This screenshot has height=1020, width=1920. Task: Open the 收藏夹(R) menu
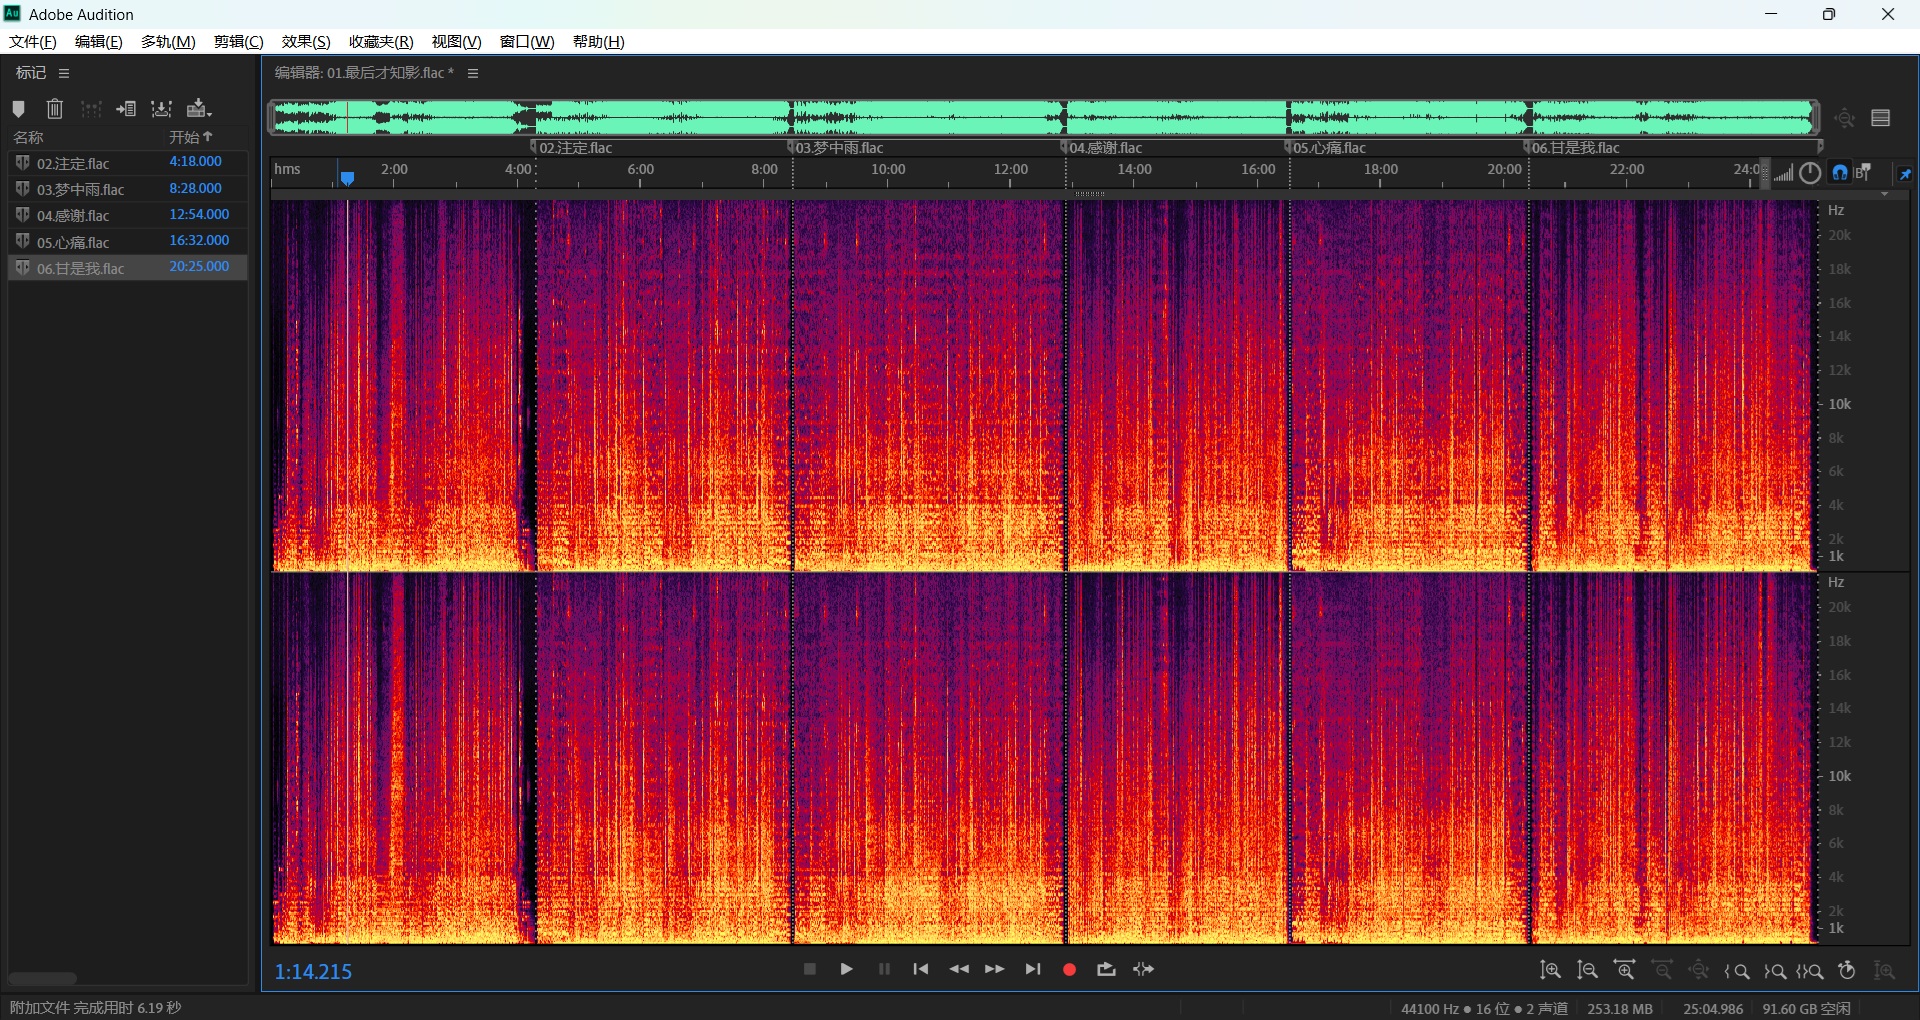[x=380, y=41]
